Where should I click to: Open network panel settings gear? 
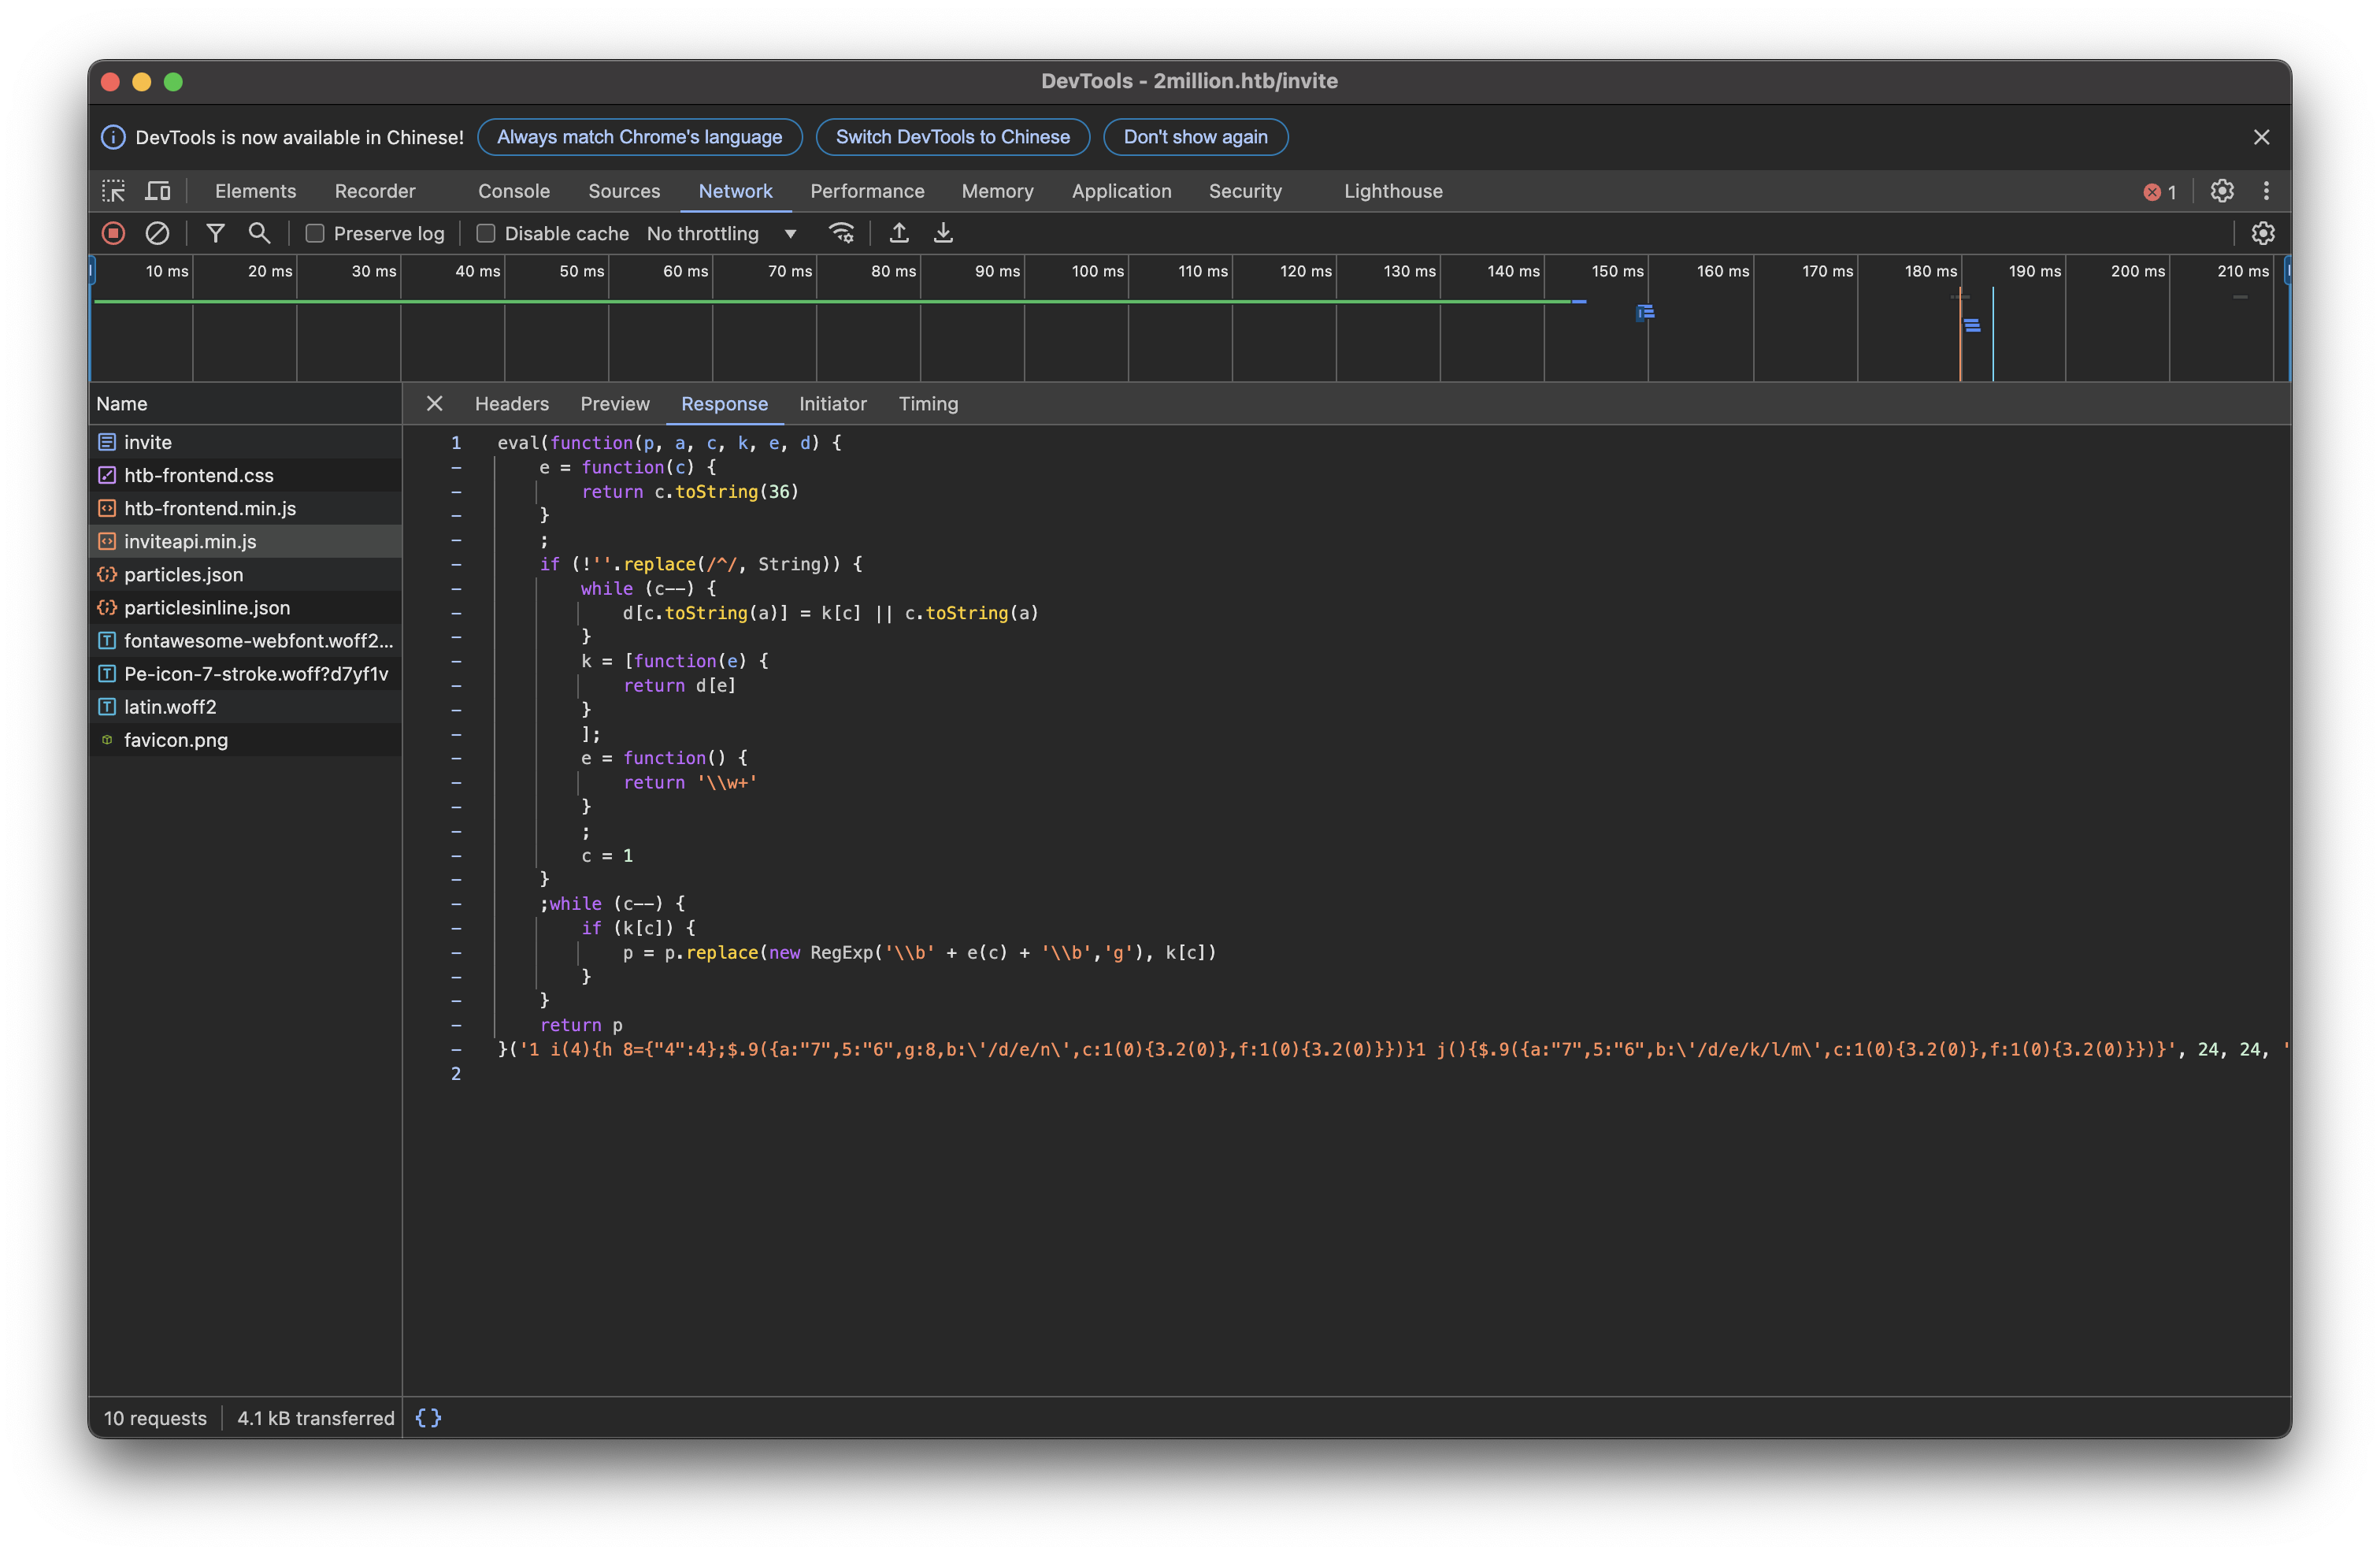[x=2263, y=233]
